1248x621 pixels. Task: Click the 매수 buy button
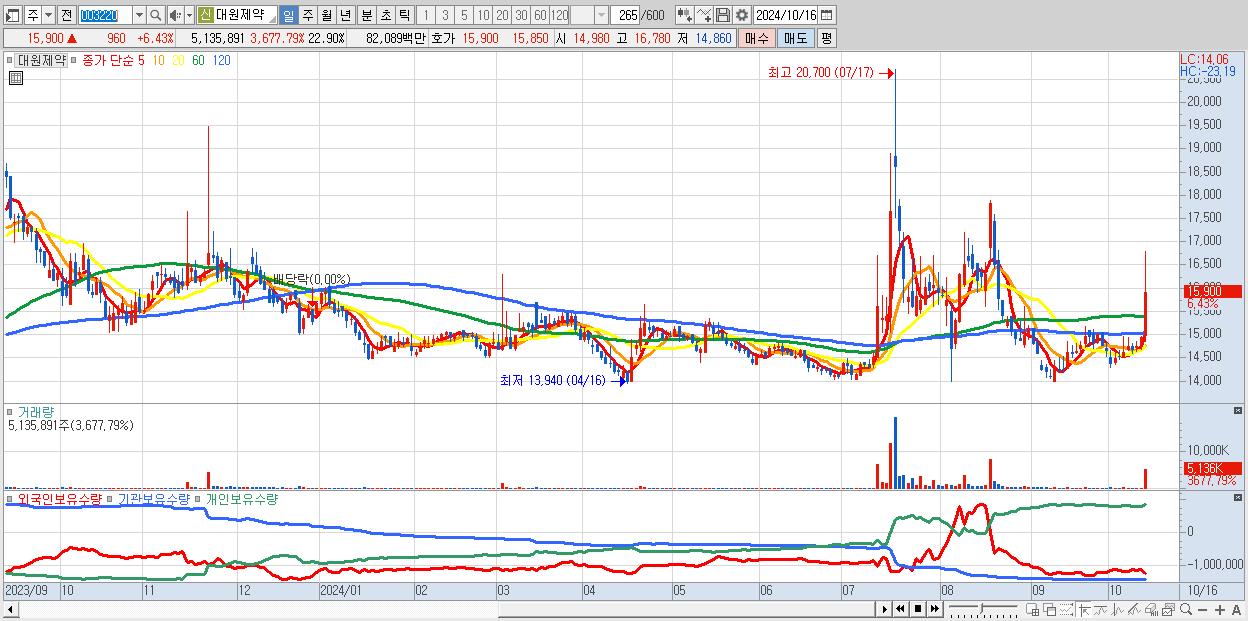(x=757, y=38)
